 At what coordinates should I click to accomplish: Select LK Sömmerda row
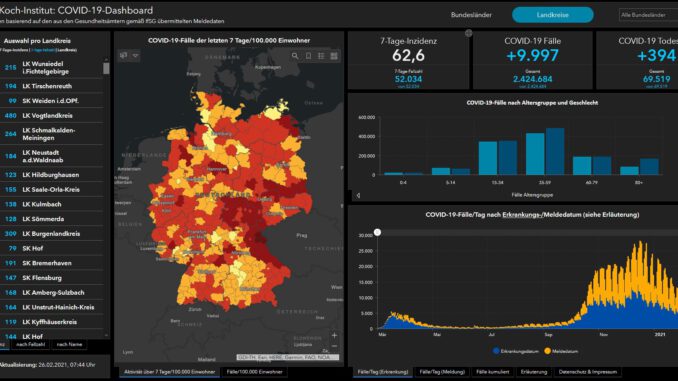coord(52,219)
